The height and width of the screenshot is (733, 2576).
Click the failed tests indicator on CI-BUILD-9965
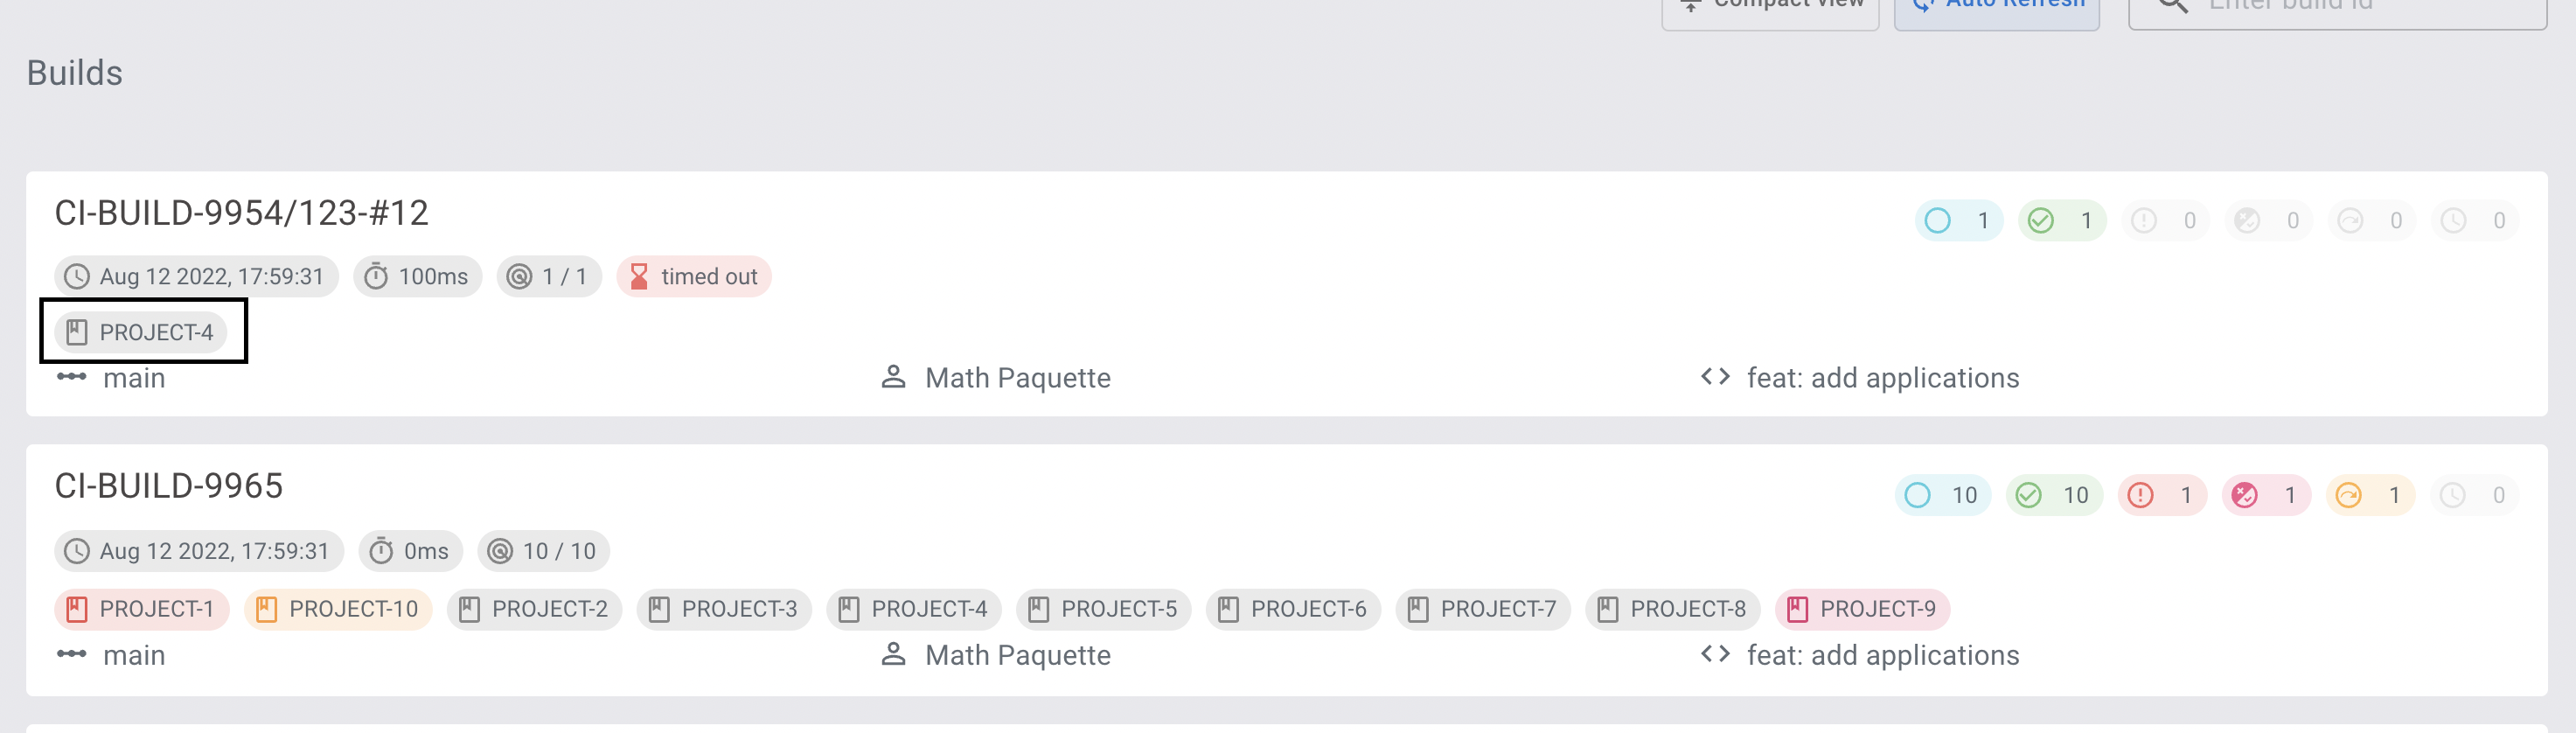2161,494
